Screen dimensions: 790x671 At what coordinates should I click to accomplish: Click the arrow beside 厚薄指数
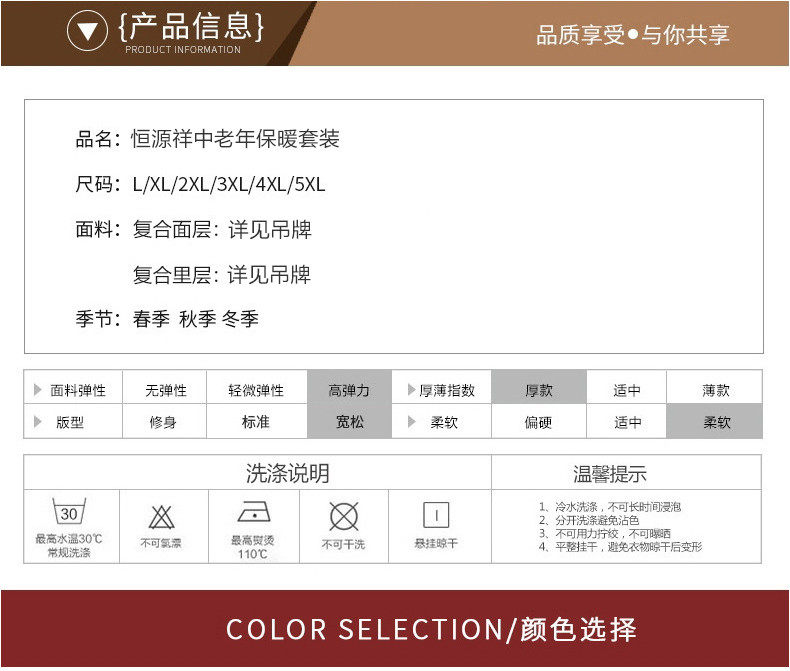[411, 389]
